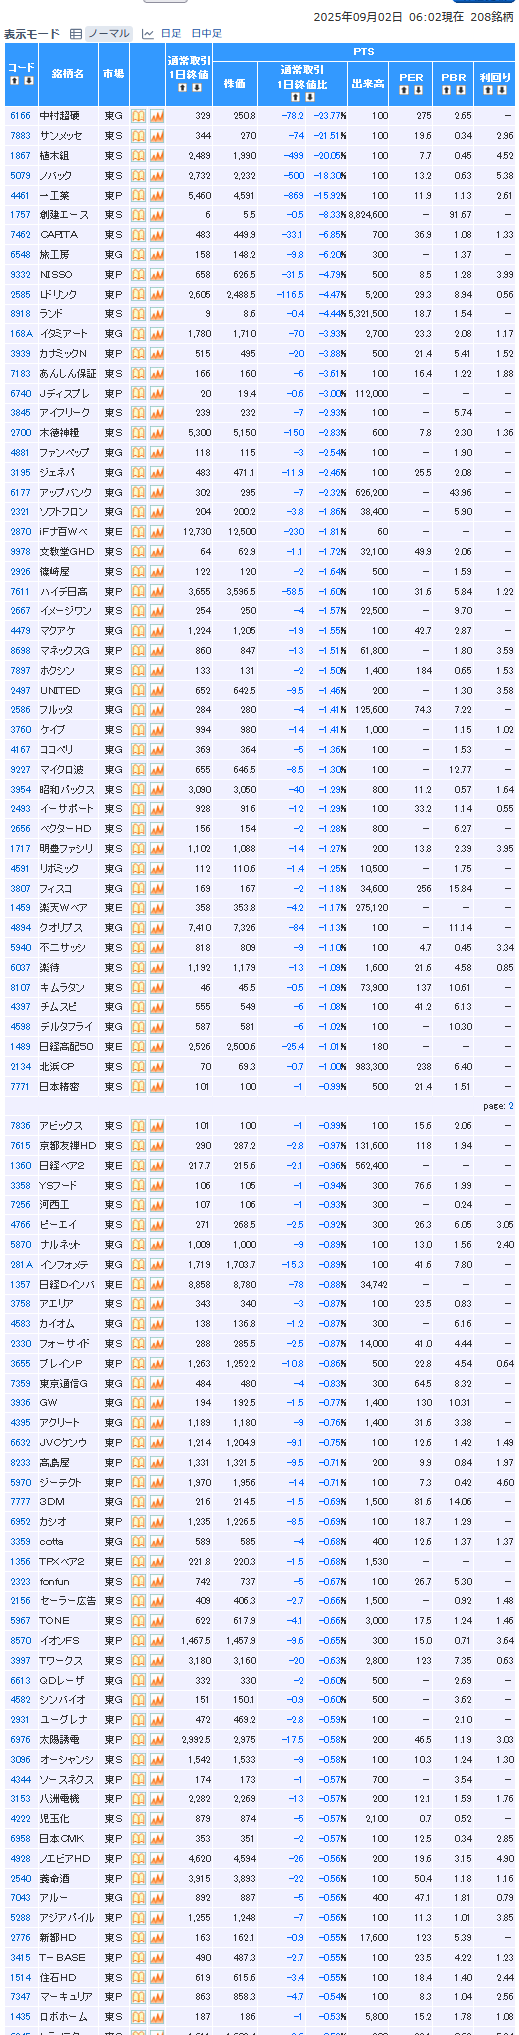Click マネックスG stock name

tap(64, 651)
